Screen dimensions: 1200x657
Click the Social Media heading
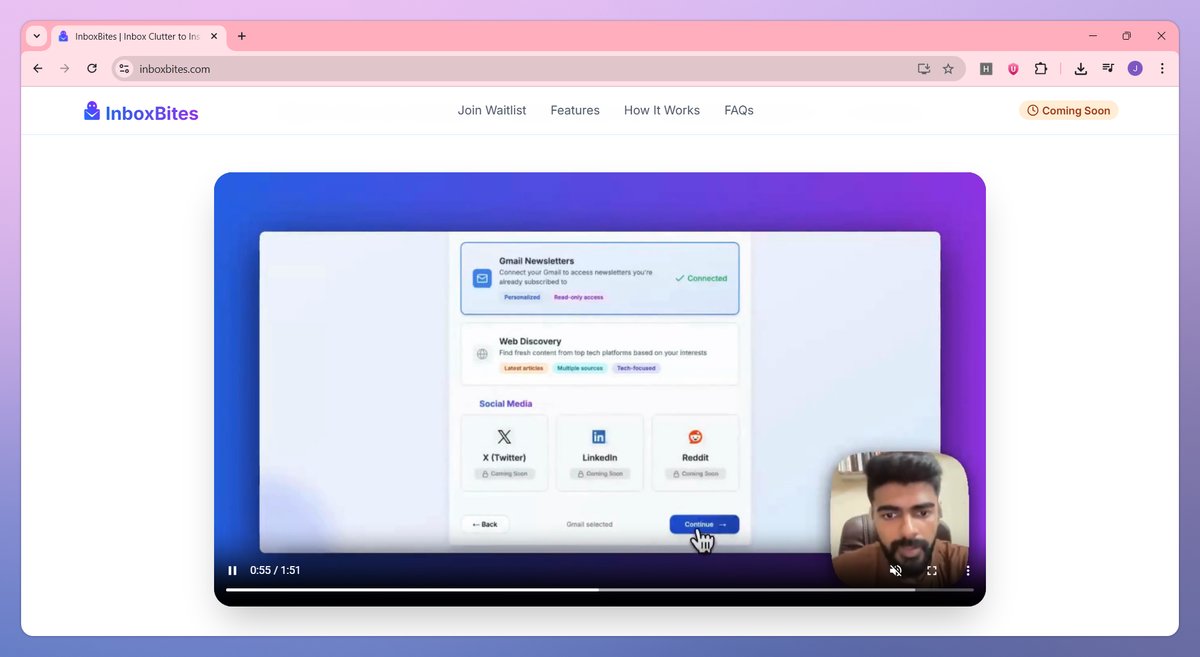(x=505, y=404)
